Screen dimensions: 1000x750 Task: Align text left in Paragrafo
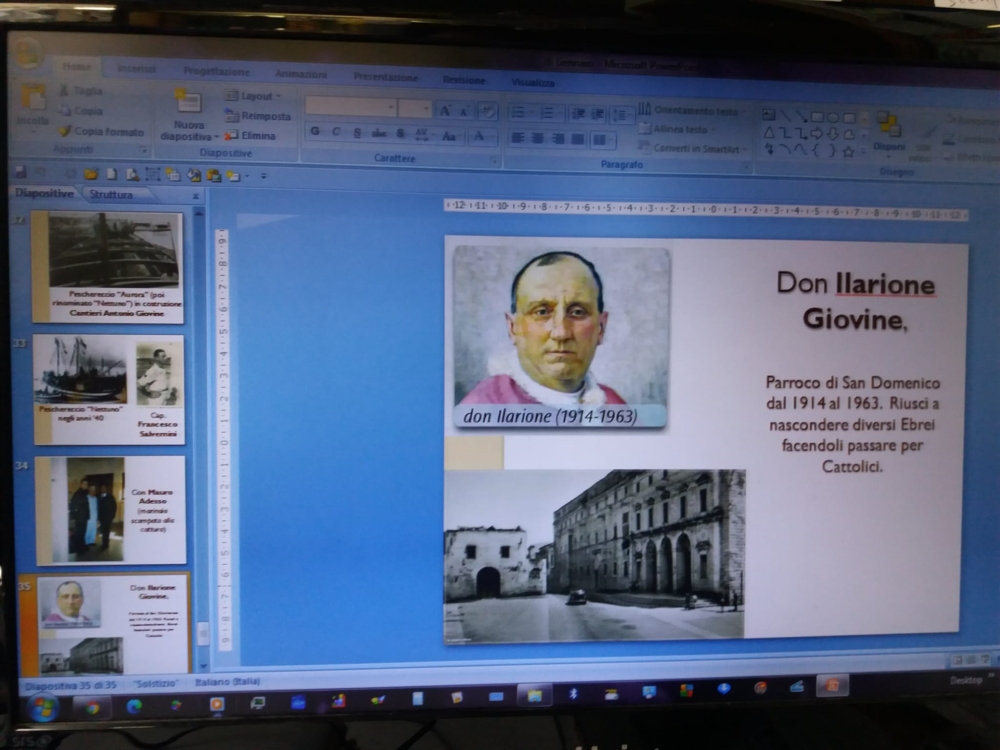pos(518,138)
